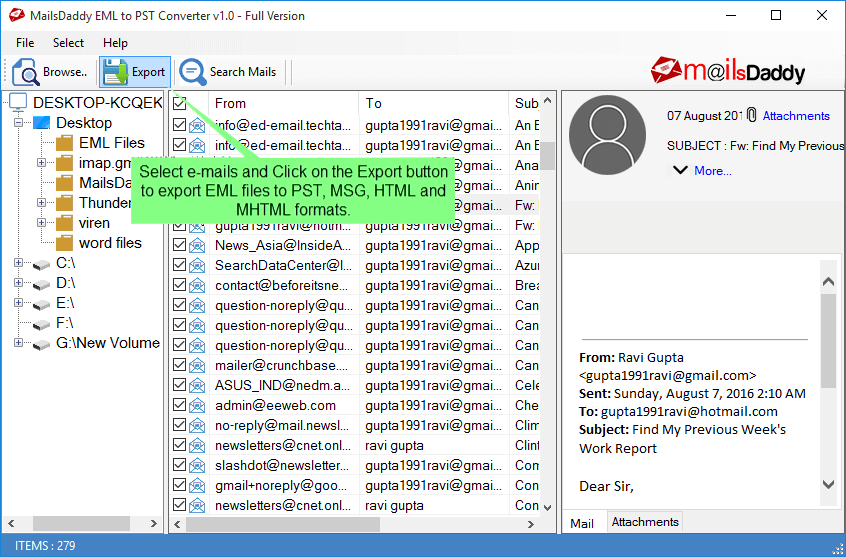Click the Export floppy disk icon

tap(115, 72)
